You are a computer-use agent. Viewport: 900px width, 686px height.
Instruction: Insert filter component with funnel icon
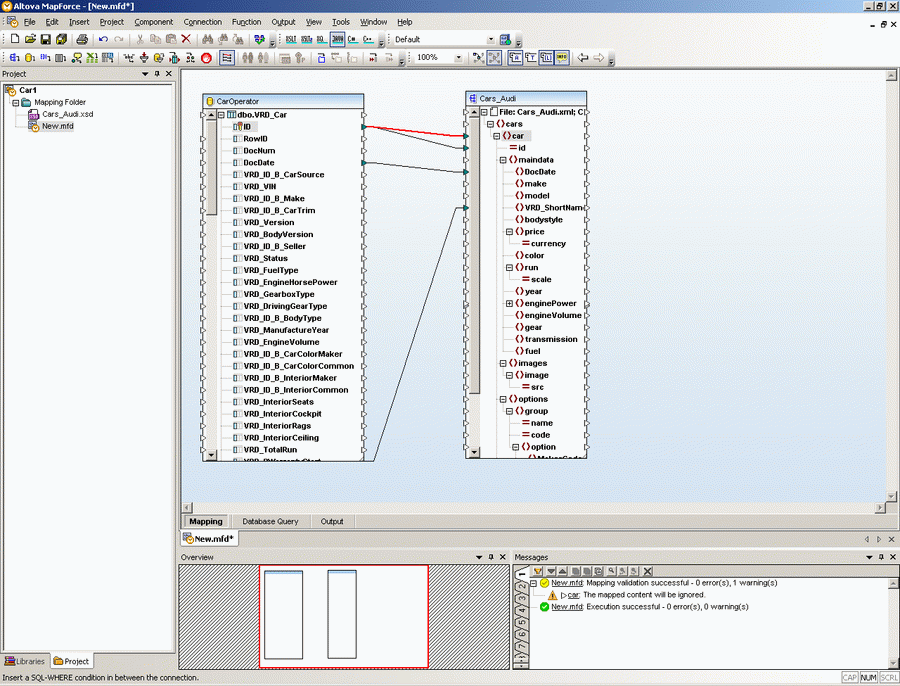144,57
